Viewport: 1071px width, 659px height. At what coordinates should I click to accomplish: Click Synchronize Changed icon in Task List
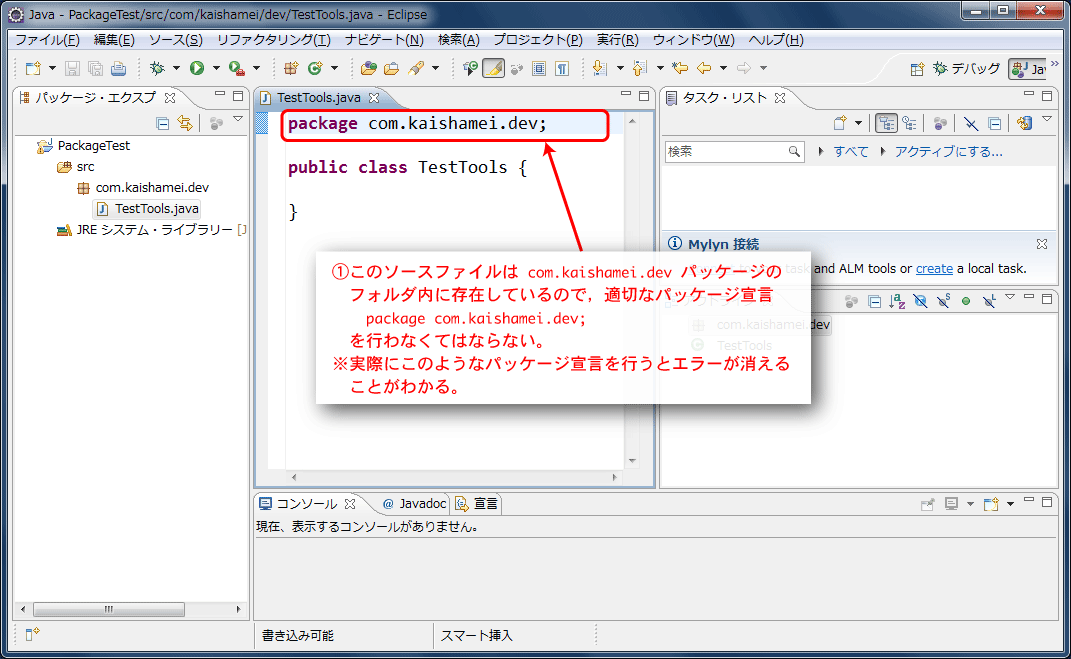1024,123
